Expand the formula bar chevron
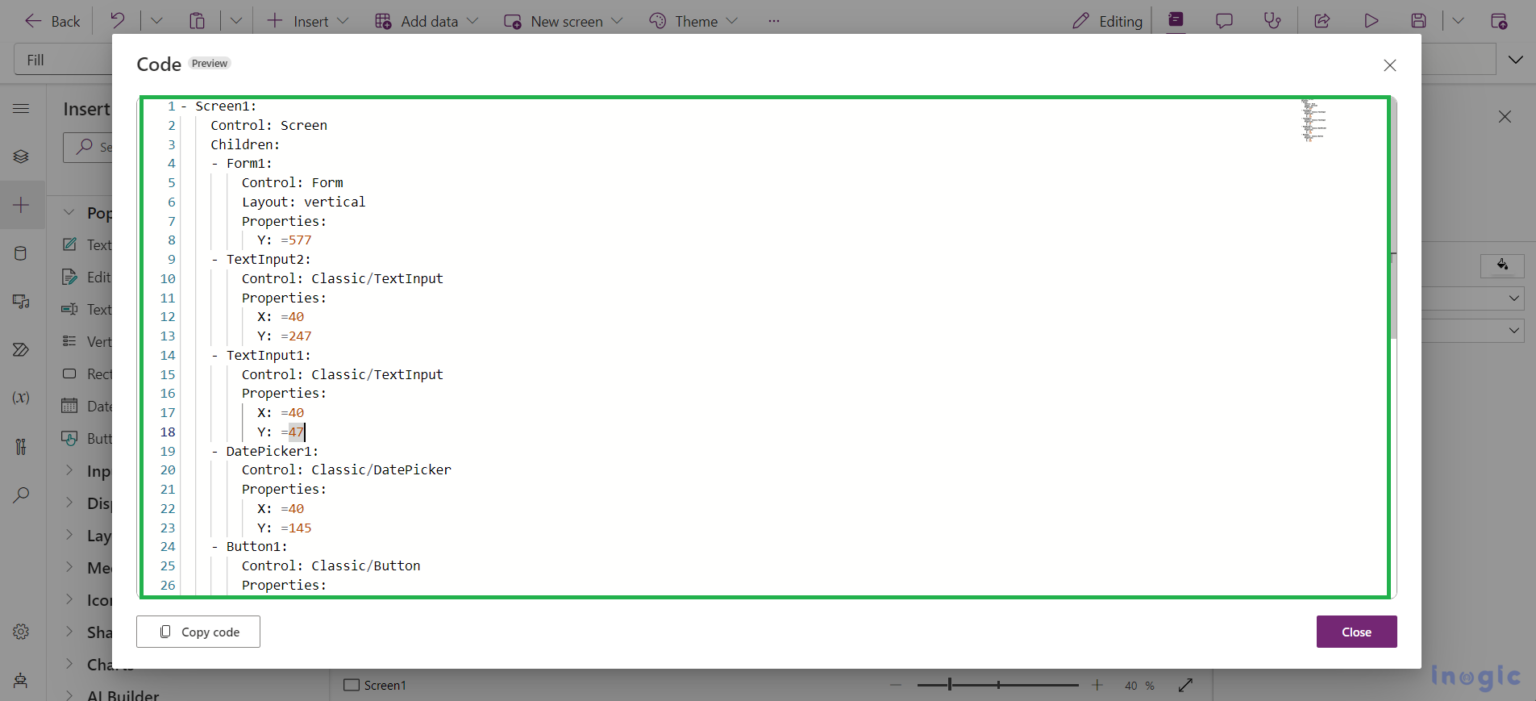This screenshot has height=701, width=1536. (1515, 60)
